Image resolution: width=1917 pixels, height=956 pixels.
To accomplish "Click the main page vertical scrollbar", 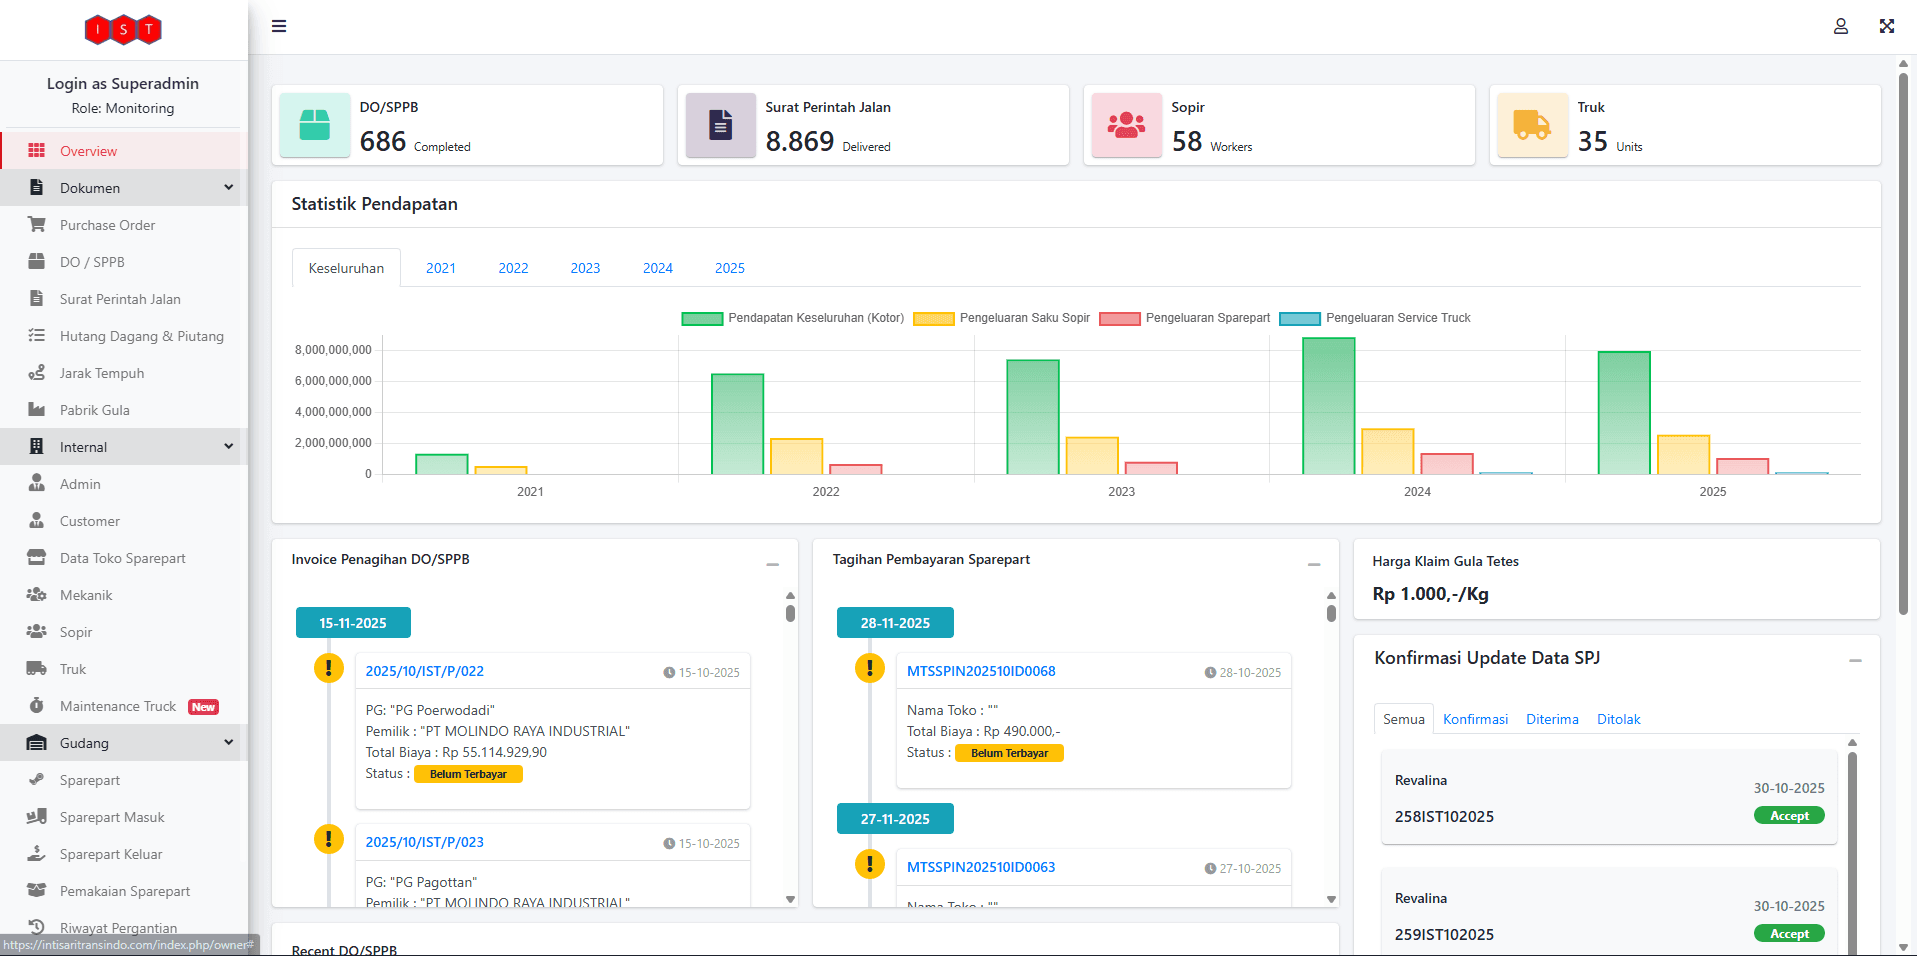I will pyautogui.click(x=1903, y=343).
